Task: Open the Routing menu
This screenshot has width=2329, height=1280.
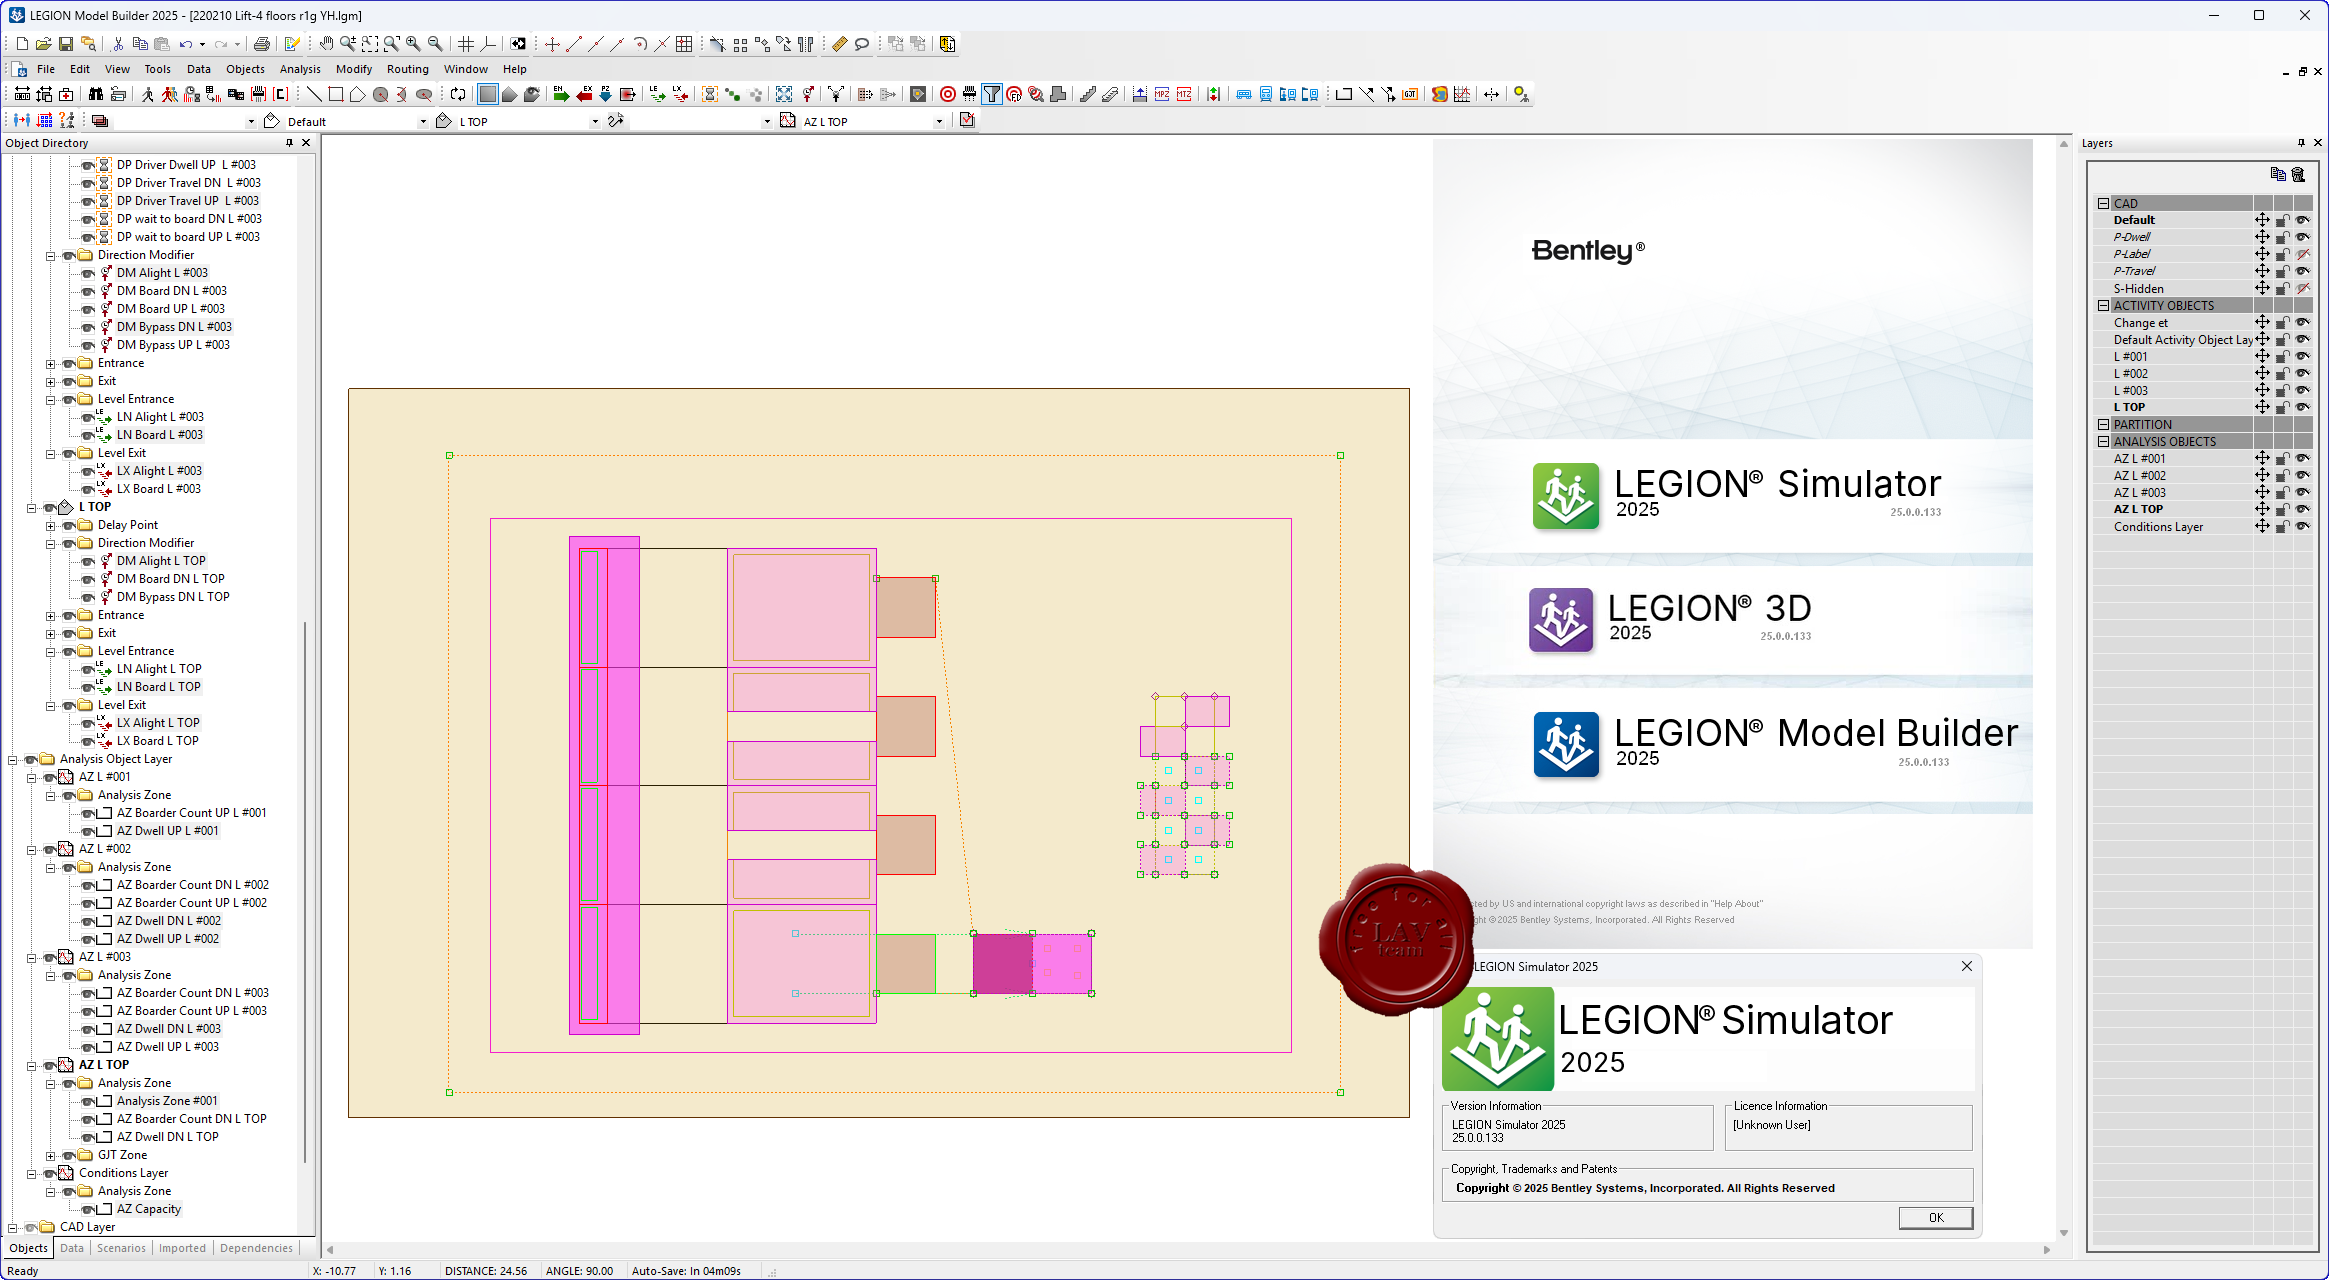Action: pyautogui.click(x=407, y=69)
